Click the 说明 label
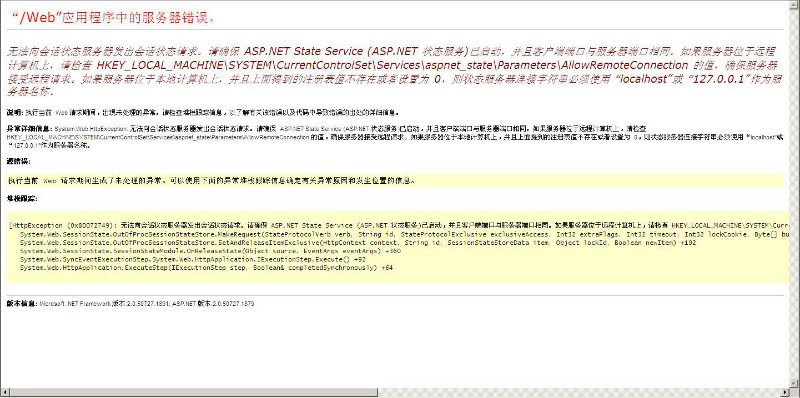This screenshot has height=398, width=800. click(x=15, y=112)
